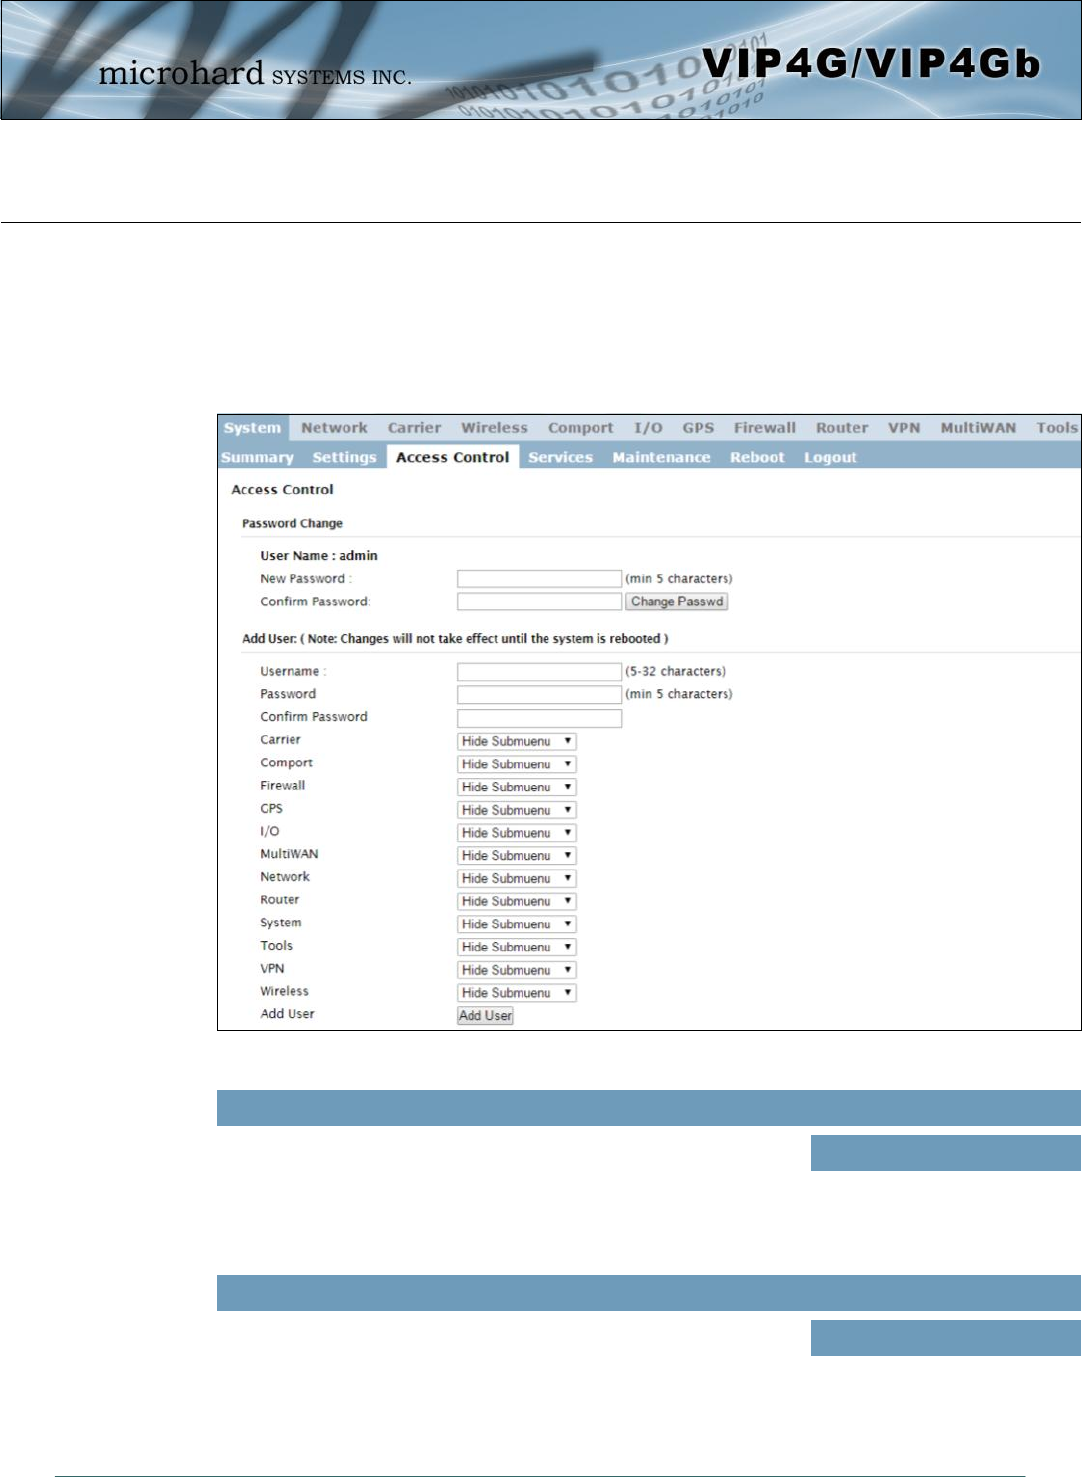1082x1477 pixels.
Task: Click the 'Password Change' section heading
Action: tap(292, 524)
